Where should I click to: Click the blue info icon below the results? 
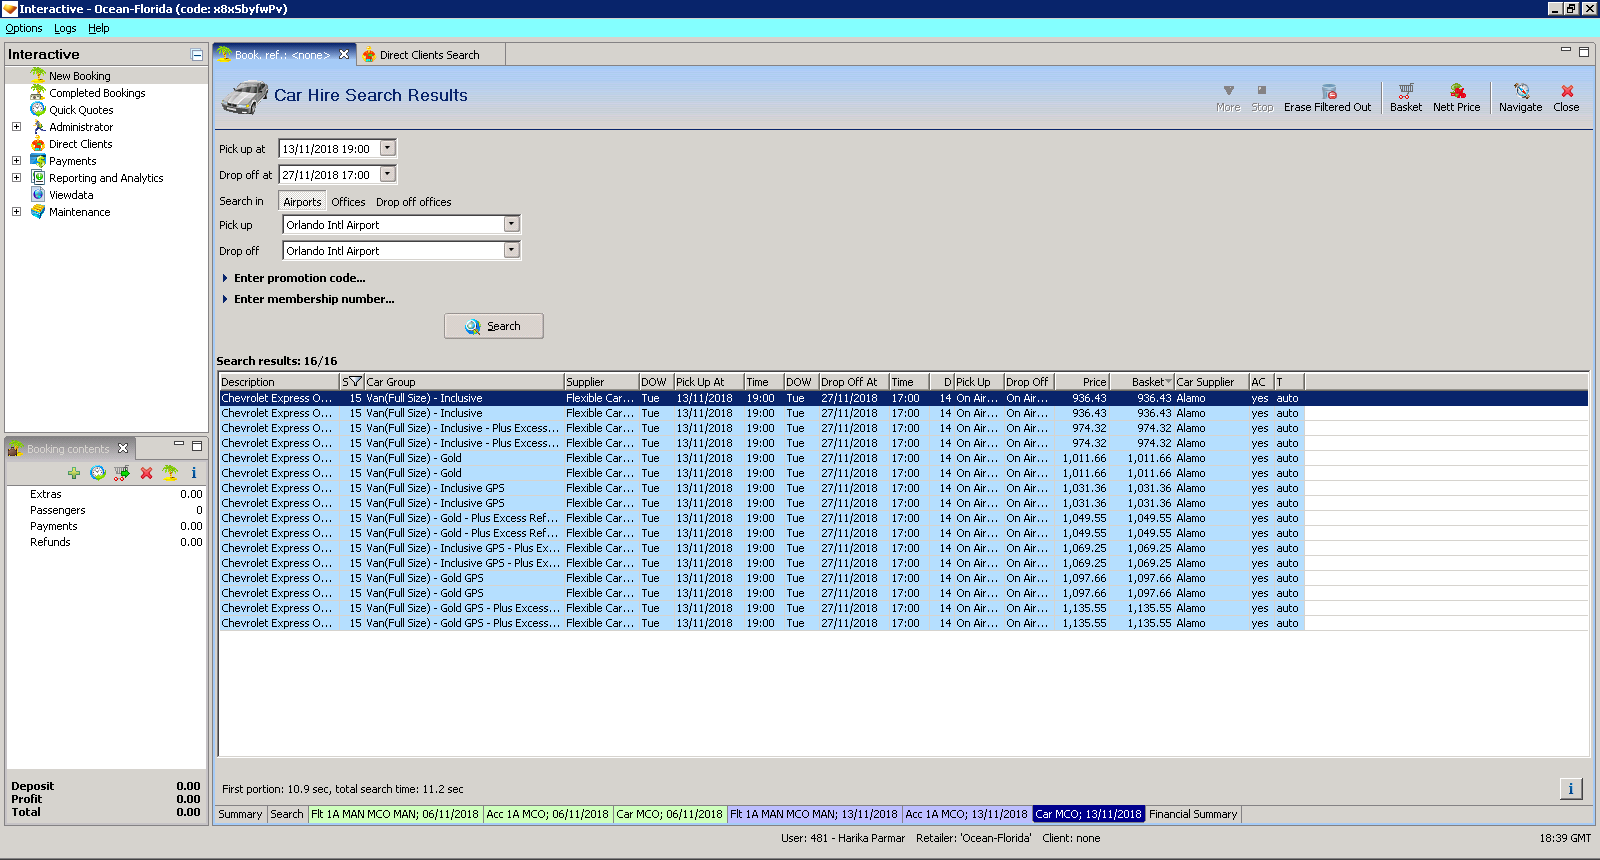click(1570, 789)
